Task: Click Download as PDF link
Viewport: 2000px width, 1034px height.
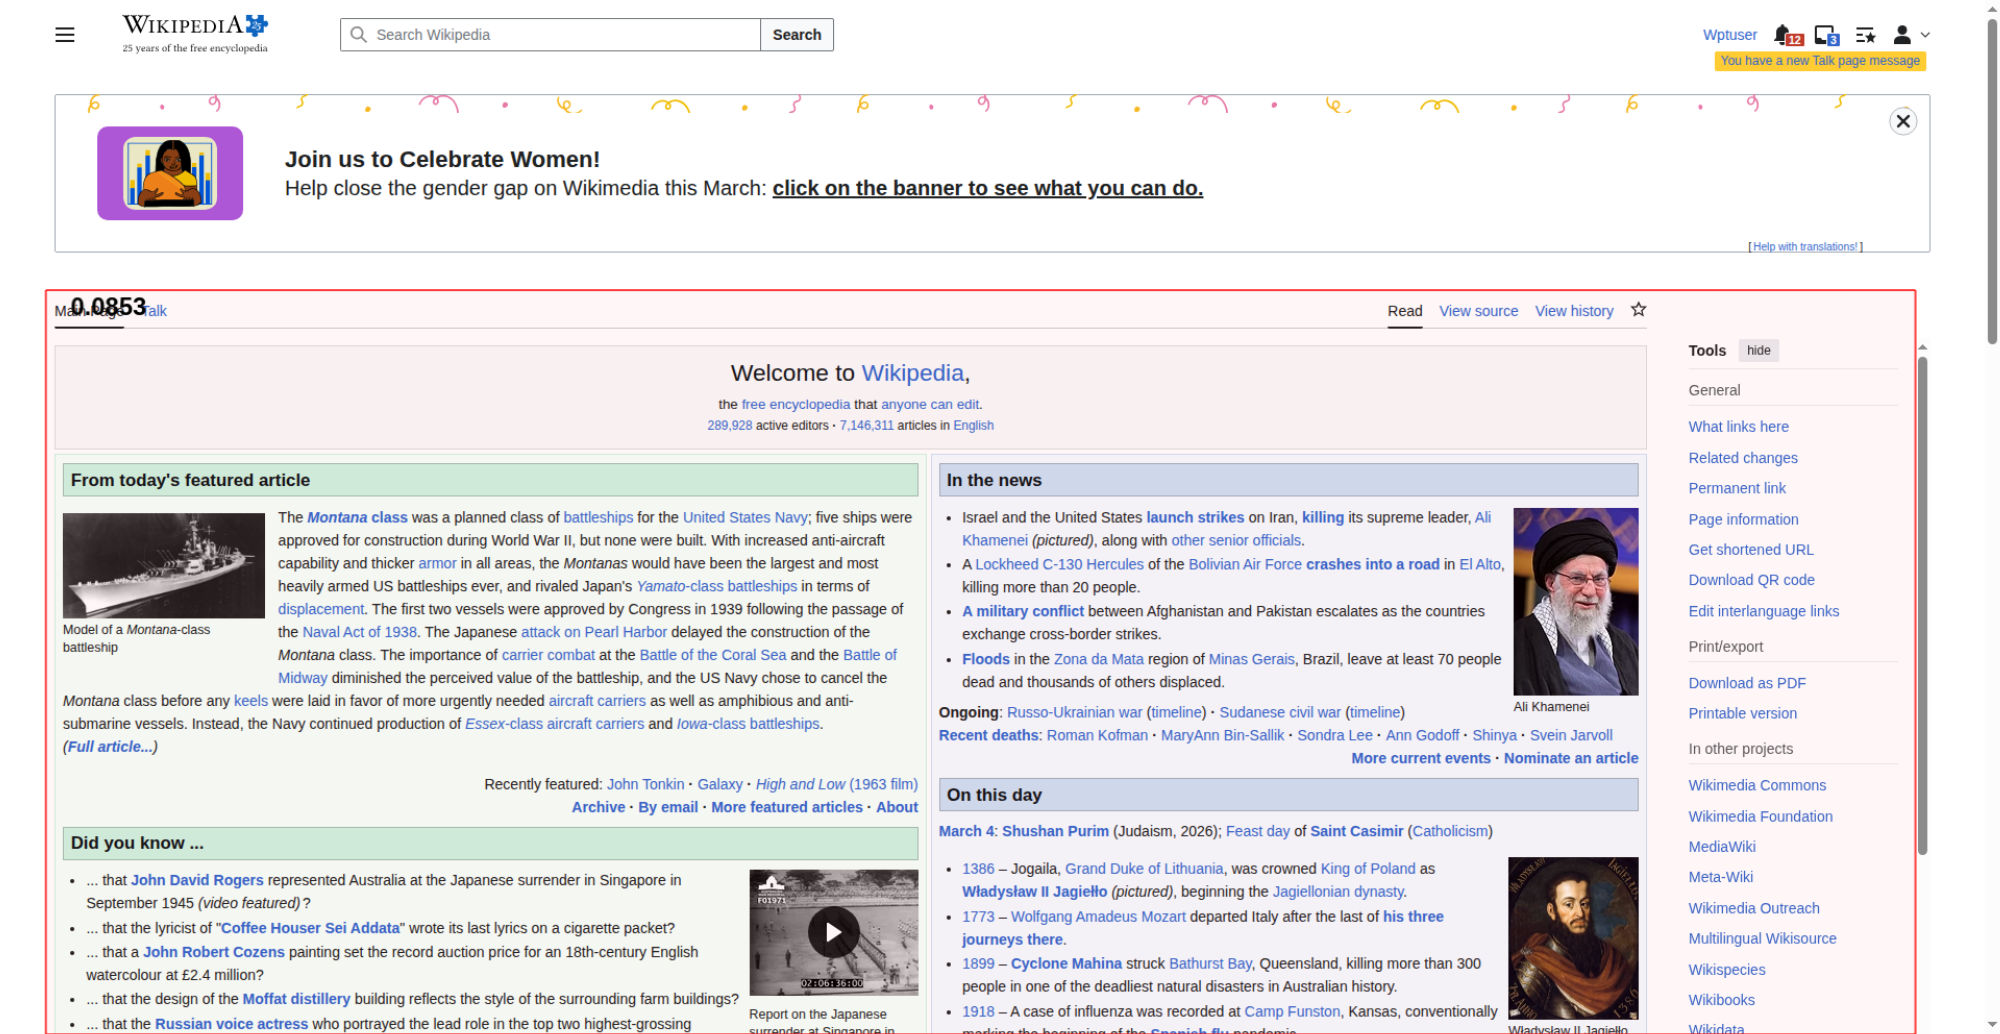Action: [x=1746, y=683]
